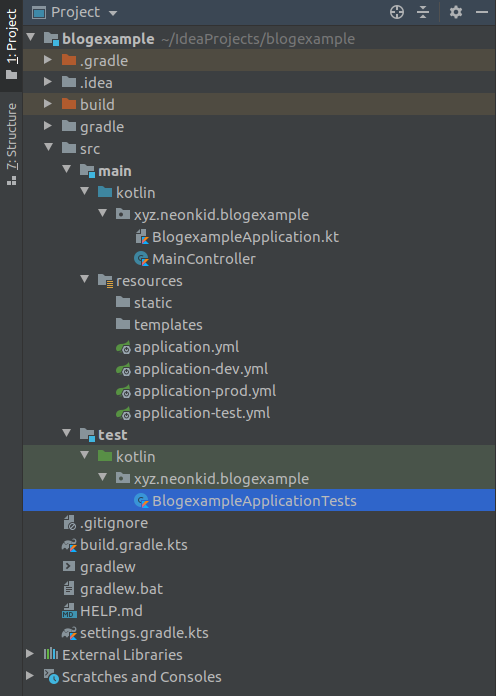Hide the Project tool window with minus icon

[x=482, y=12]
